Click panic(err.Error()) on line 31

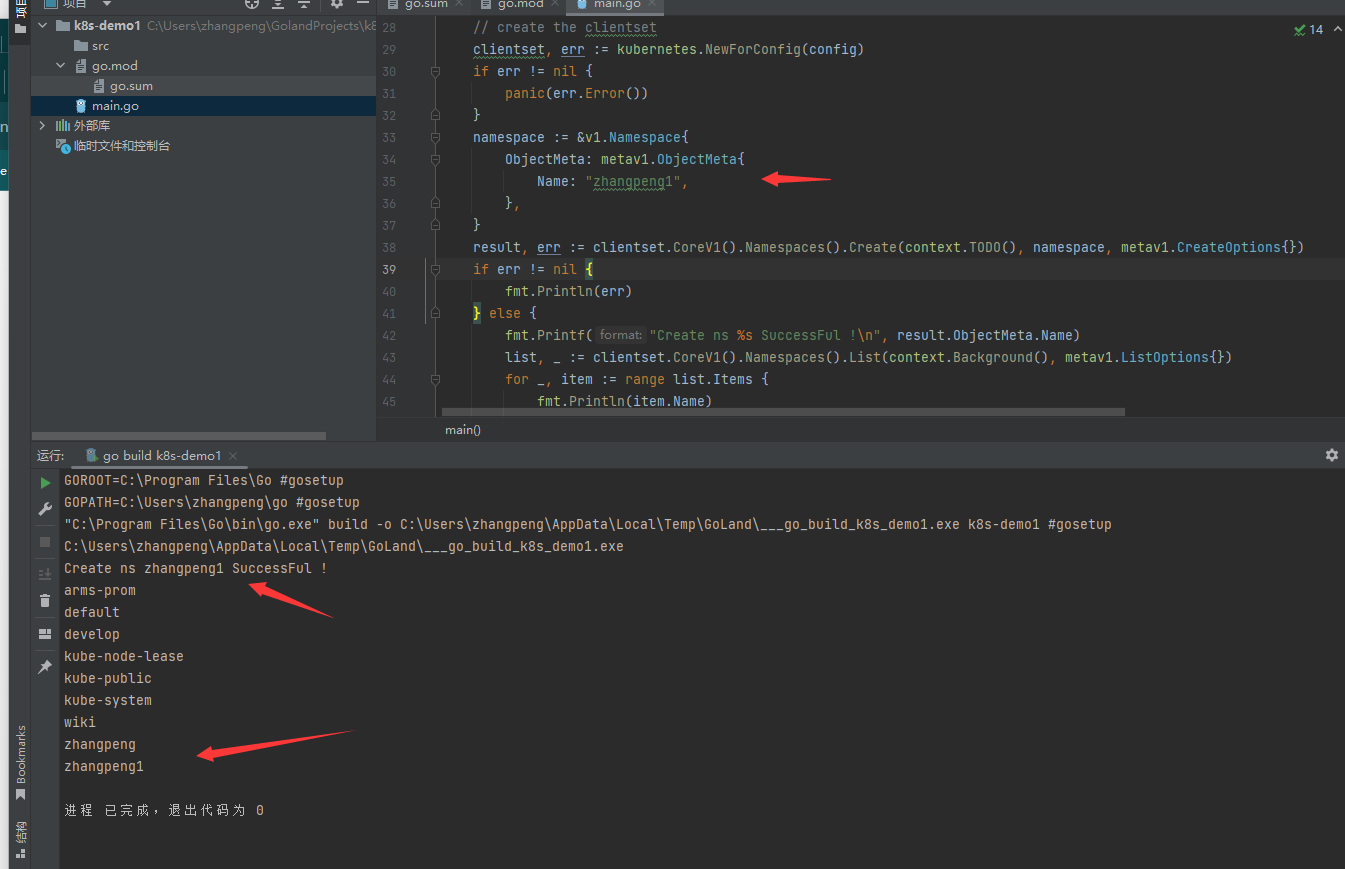[577, 94]
